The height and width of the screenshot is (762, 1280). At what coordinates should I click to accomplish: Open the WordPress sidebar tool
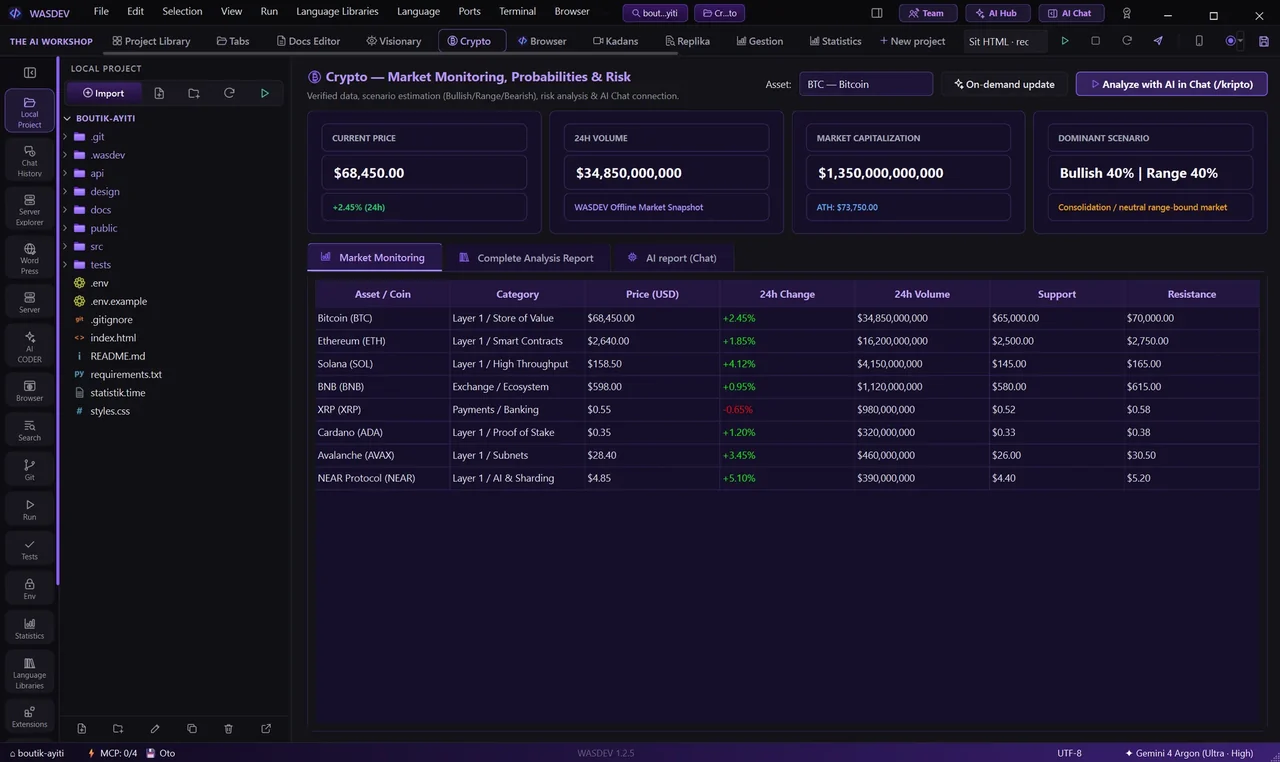[30, 258]
